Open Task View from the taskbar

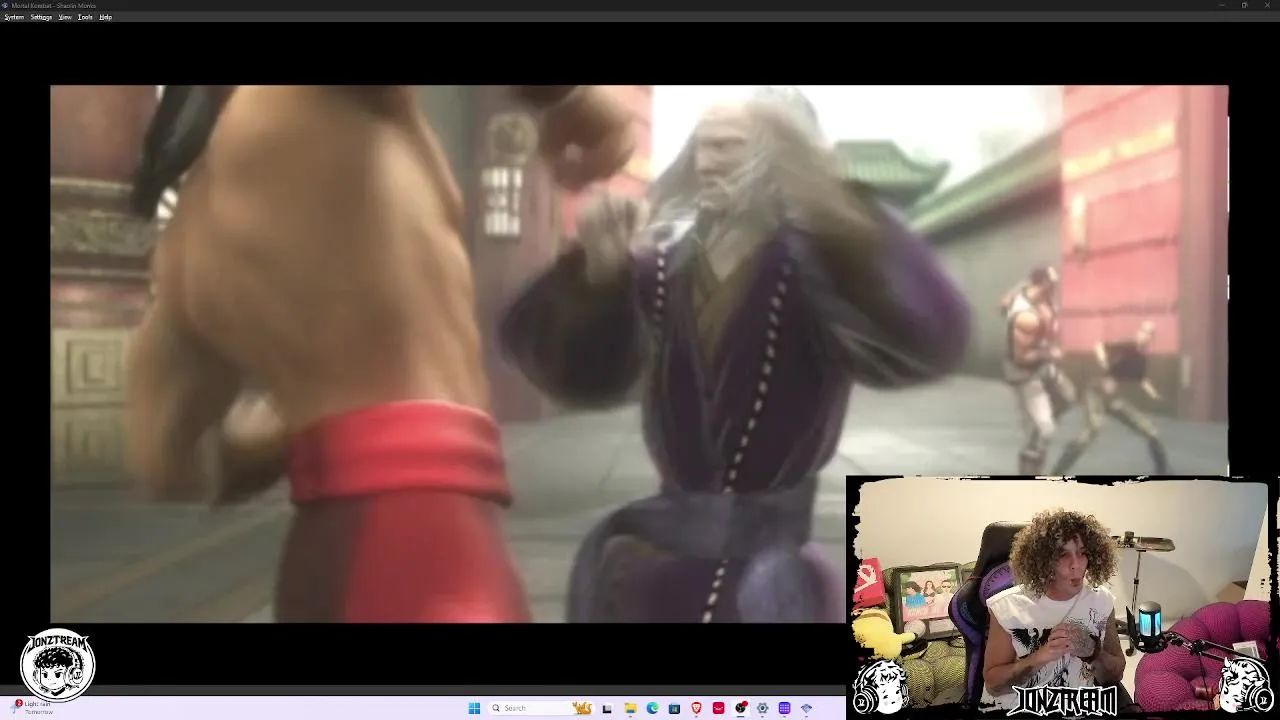click(x=606, y=708)
